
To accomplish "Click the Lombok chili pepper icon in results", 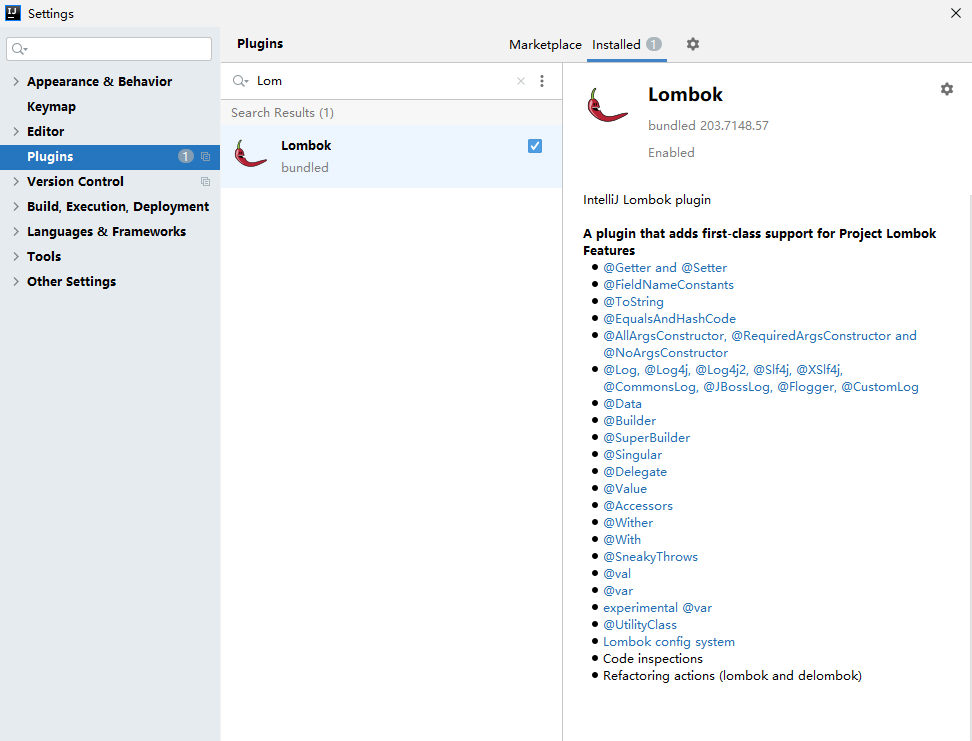I will point(250,154).
